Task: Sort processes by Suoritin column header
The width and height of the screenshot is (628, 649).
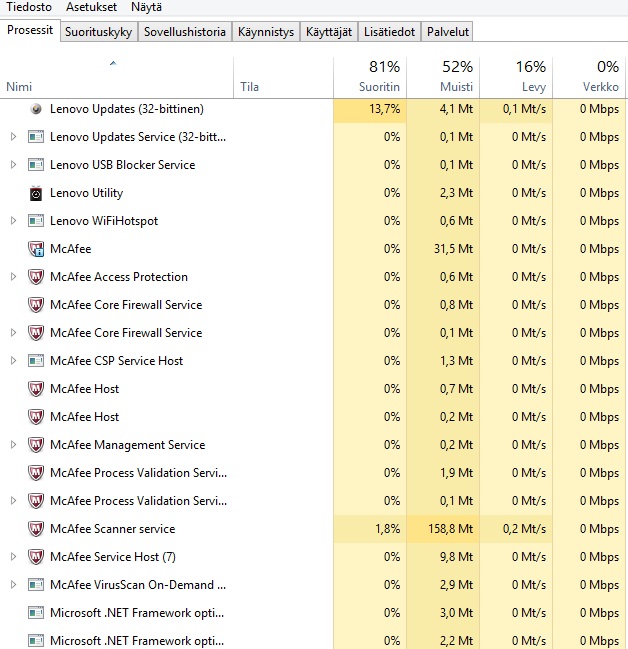Action: tap(370, 77)
